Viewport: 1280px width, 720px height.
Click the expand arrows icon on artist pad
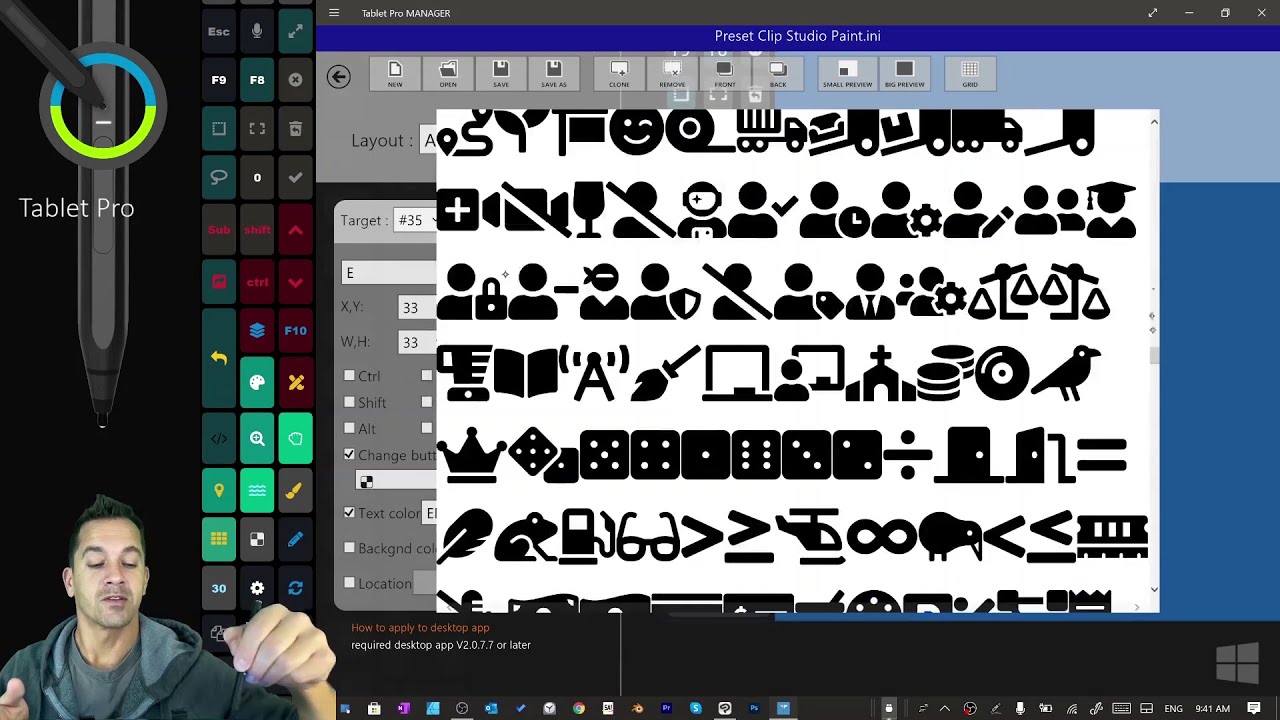click(x=295, y=31)
